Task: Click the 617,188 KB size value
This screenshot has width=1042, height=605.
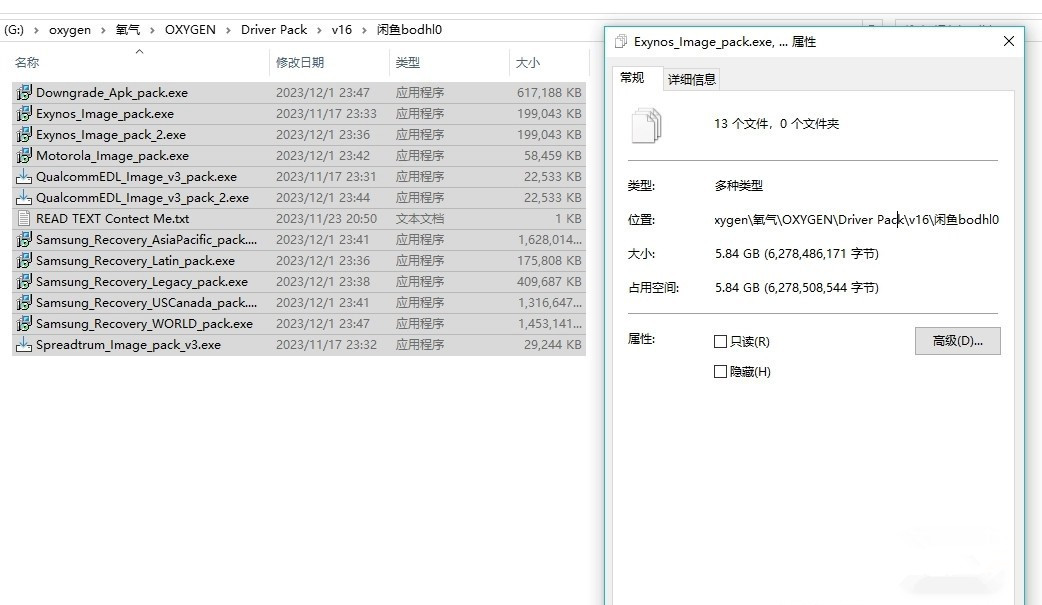Action: 549,92
